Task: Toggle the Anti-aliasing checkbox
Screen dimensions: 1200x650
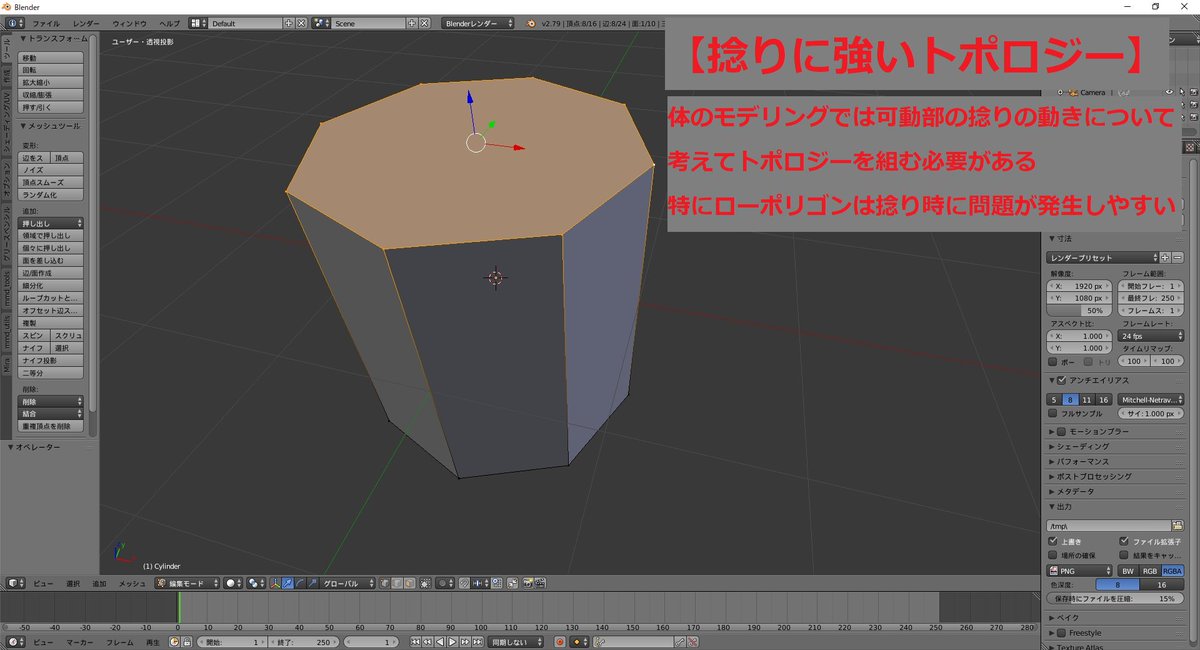Action: point(1062,380)
